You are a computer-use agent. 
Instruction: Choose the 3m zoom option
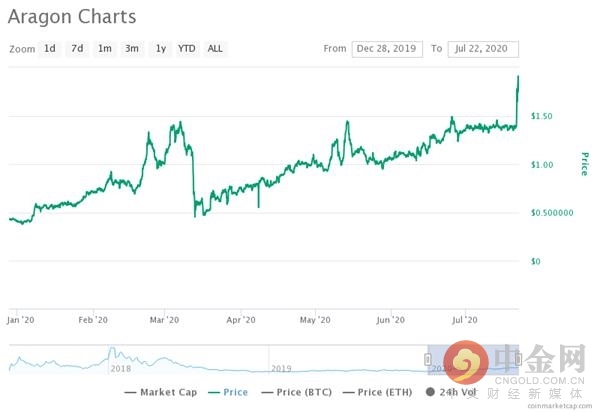click(131, 48)
